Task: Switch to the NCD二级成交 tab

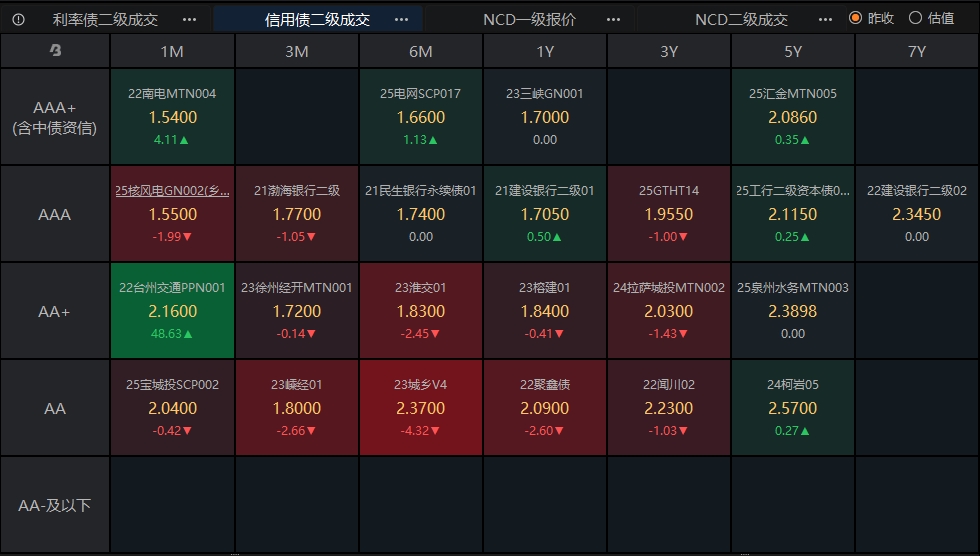Action: 741,19
